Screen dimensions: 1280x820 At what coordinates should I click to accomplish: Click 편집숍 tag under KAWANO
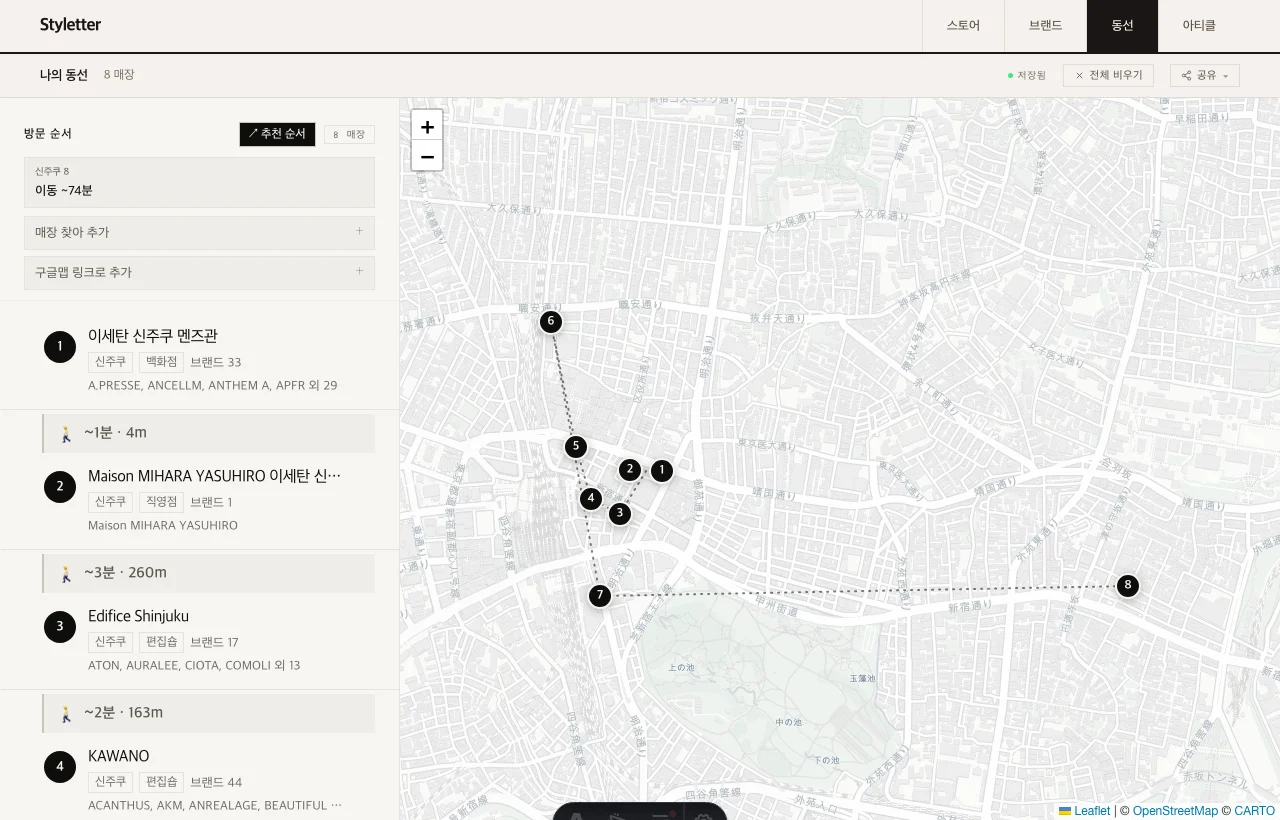(x=161, y=782)
